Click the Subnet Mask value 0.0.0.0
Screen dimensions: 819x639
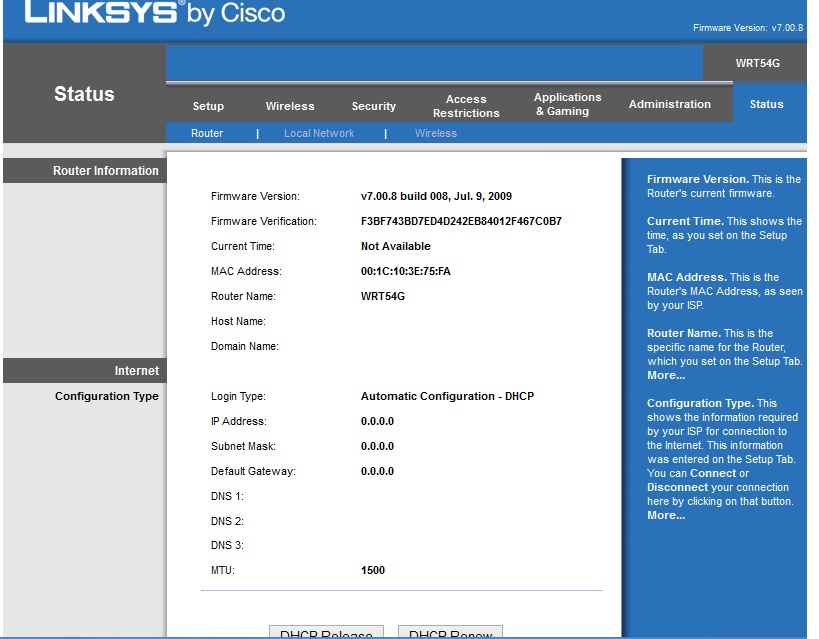tap(377, 446)
